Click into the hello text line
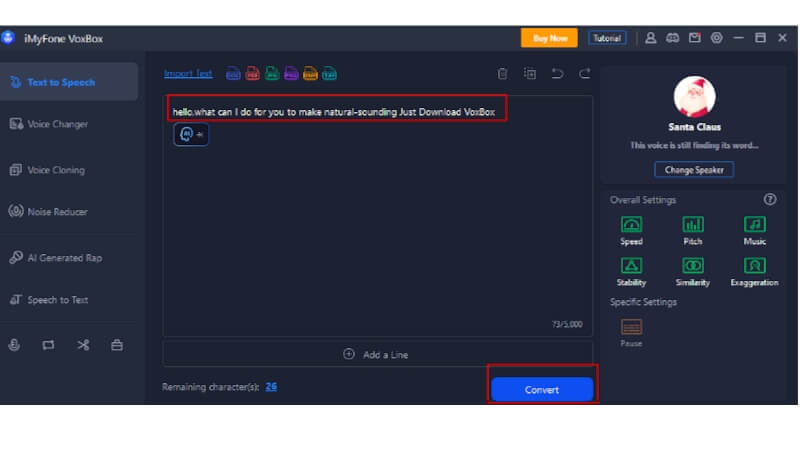The image size is (800, 450). pos(334,112)
